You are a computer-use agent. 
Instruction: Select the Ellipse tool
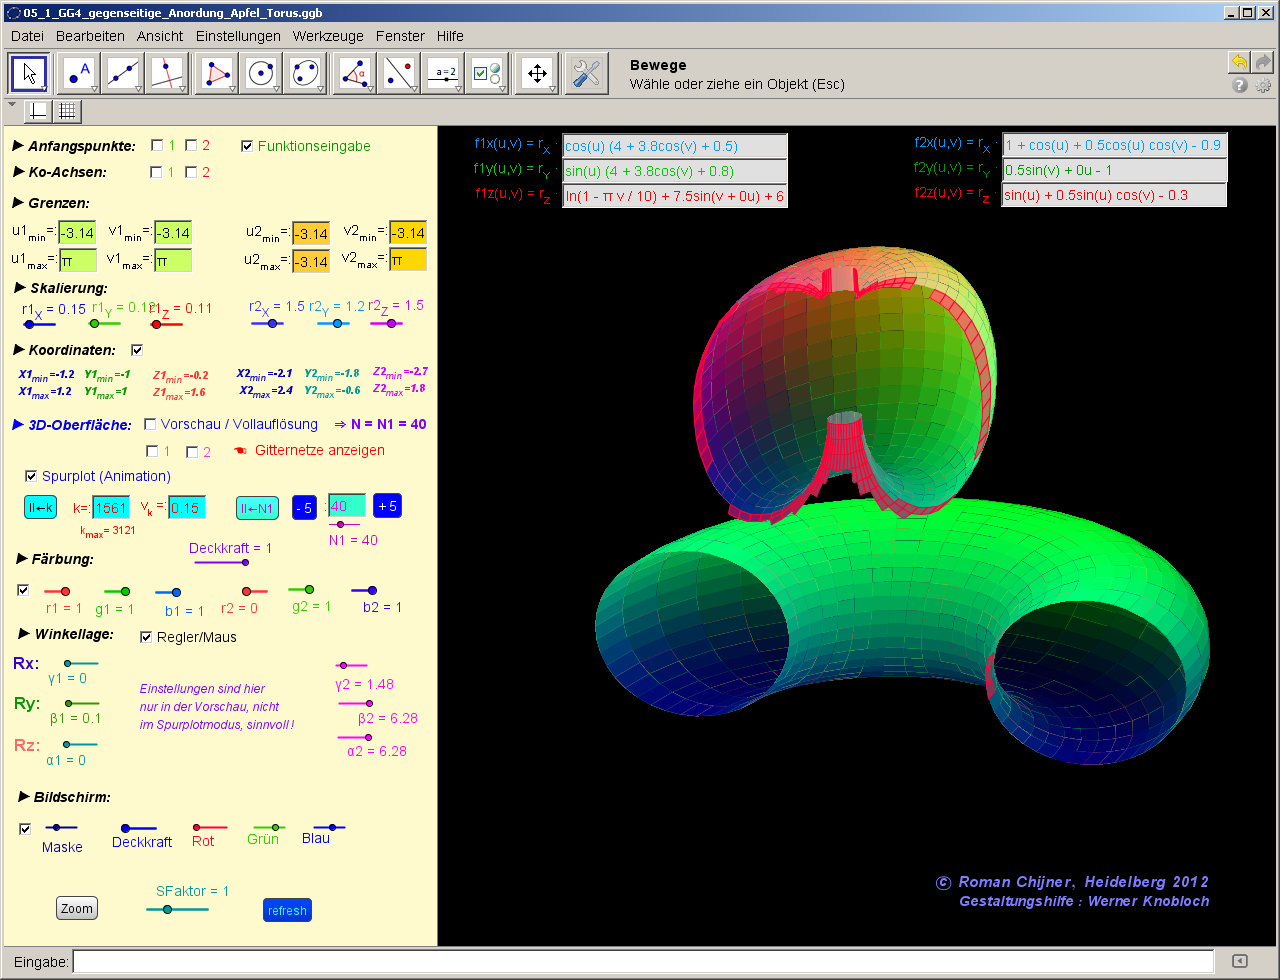point(304,73)
